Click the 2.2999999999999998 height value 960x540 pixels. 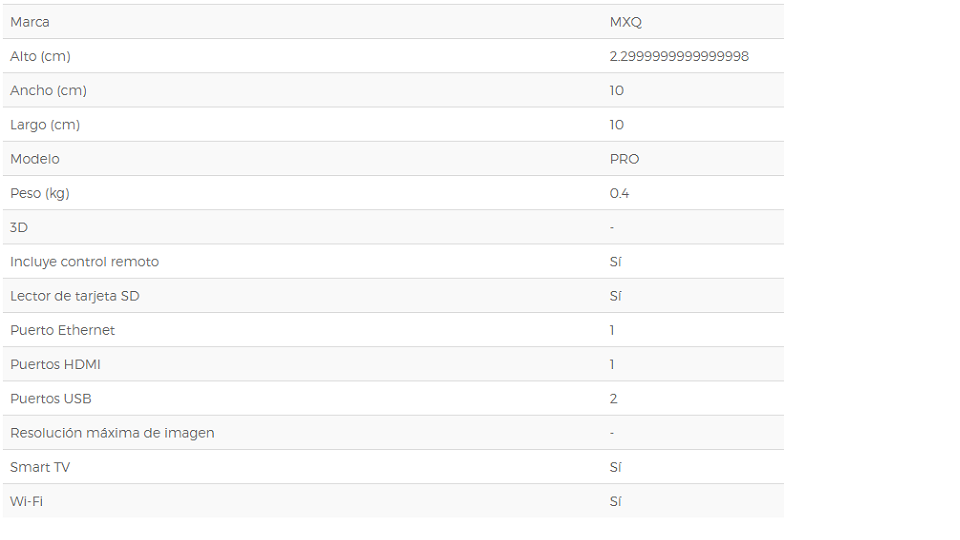click(x=679, y=56)
